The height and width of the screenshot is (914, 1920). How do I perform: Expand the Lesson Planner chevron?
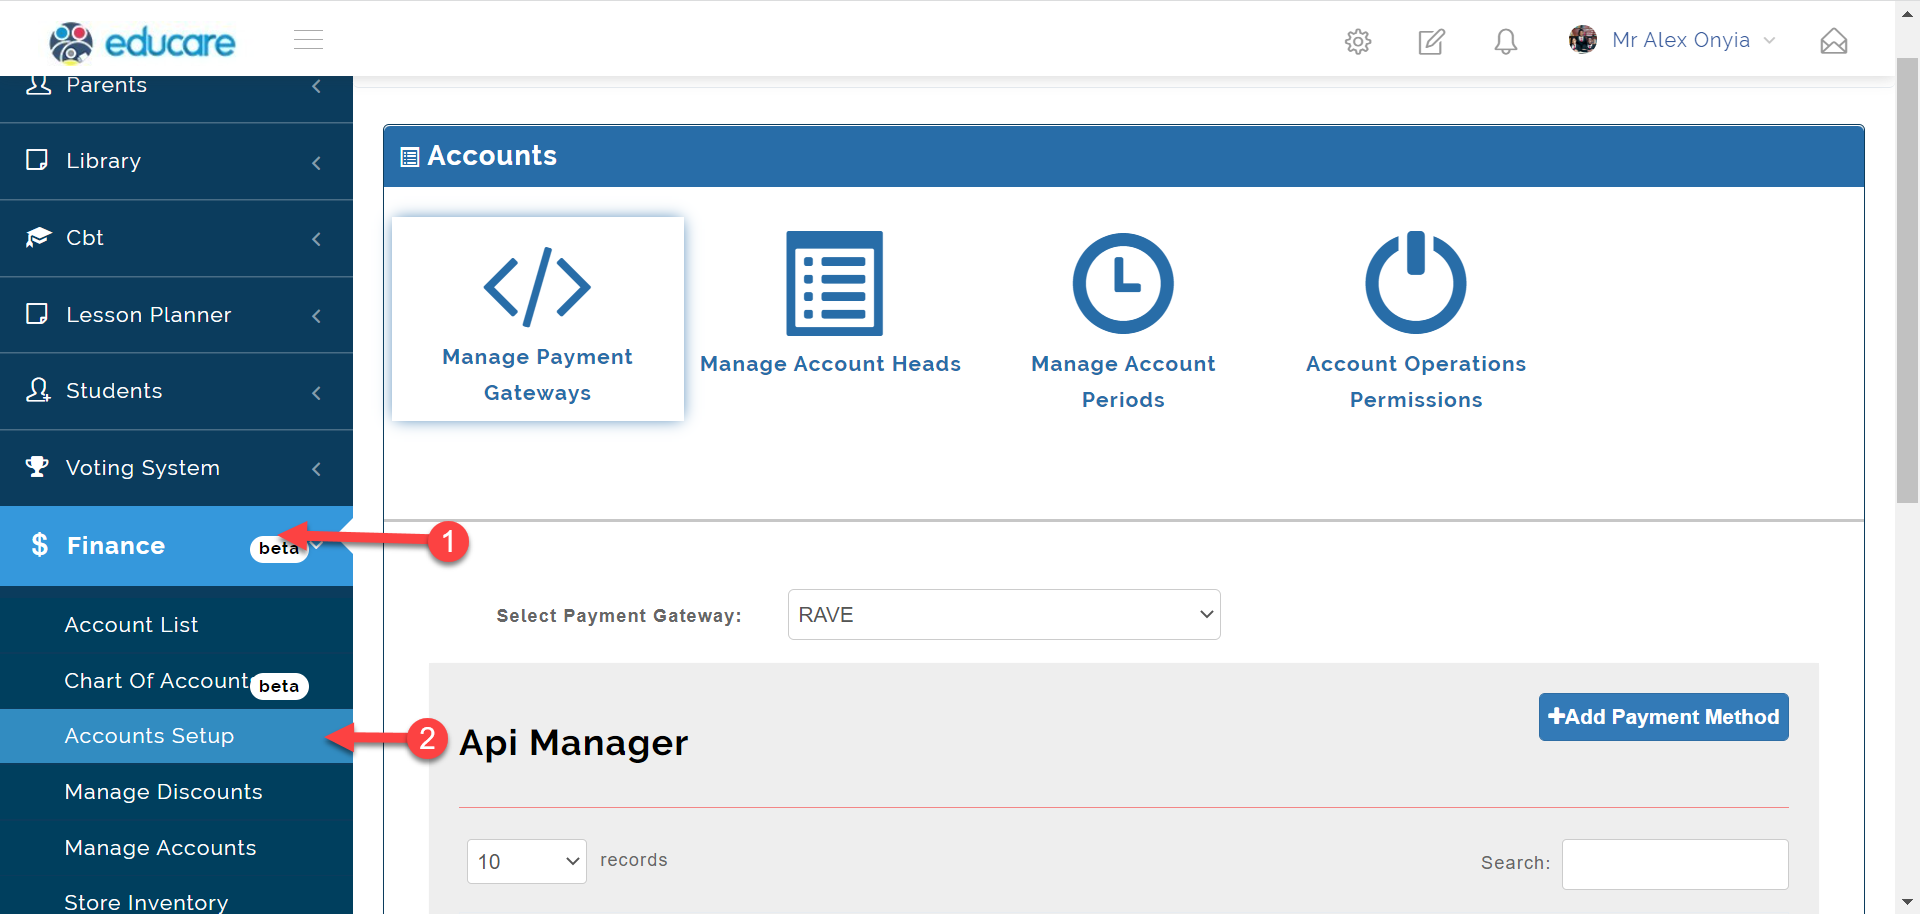(x=316, y=316)
